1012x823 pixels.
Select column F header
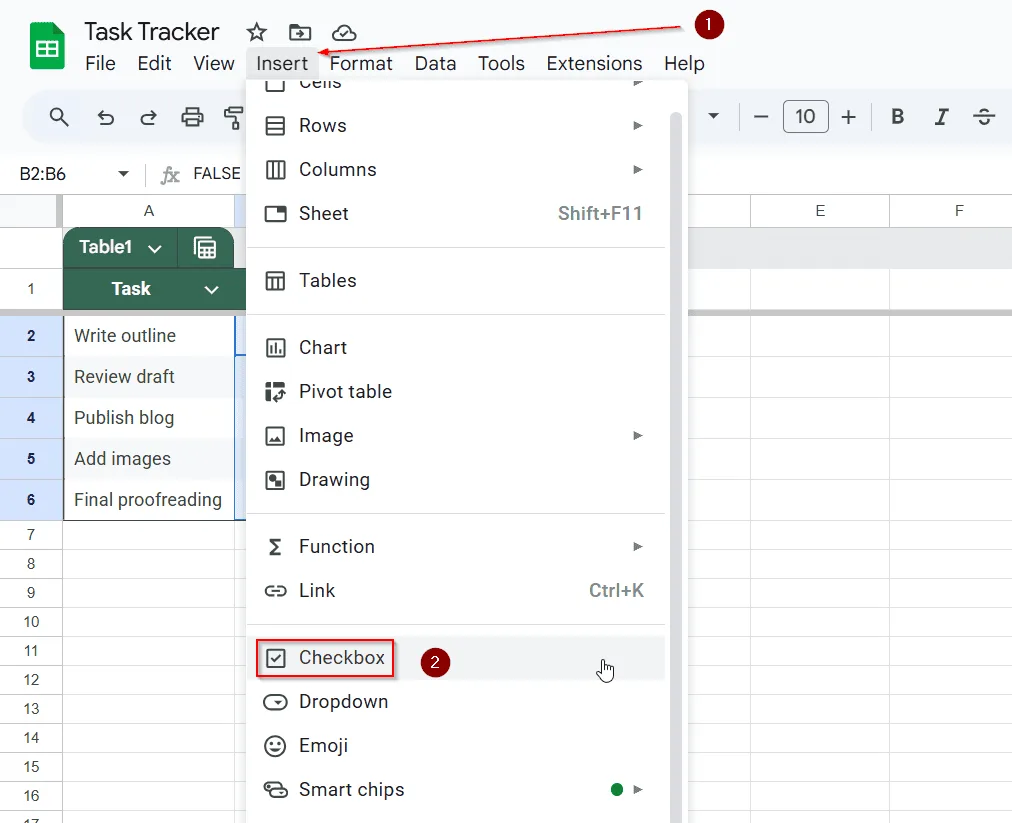tap(951, 211)
